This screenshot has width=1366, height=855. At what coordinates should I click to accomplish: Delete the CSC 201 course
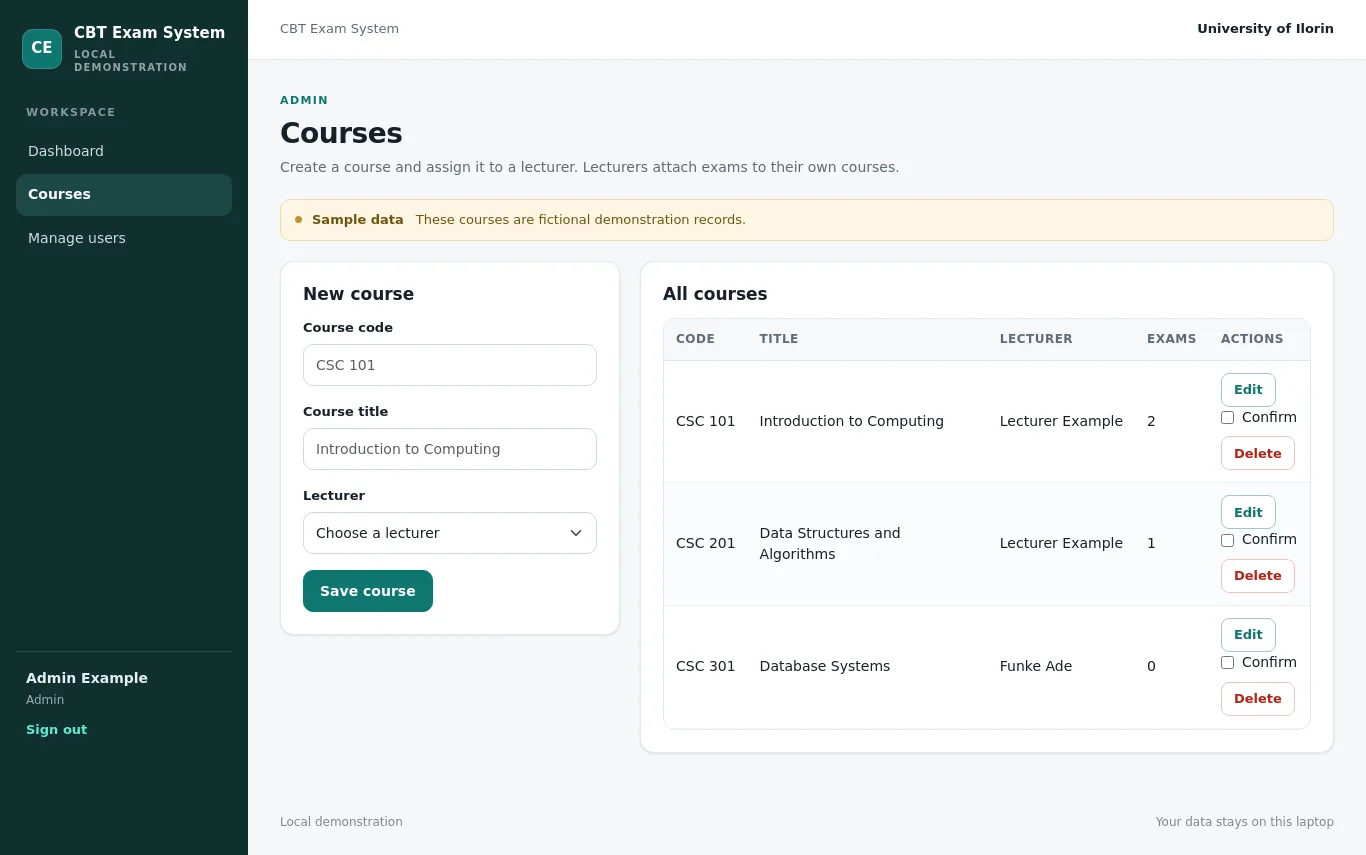pyautogui.click(x=1258, y=576)
